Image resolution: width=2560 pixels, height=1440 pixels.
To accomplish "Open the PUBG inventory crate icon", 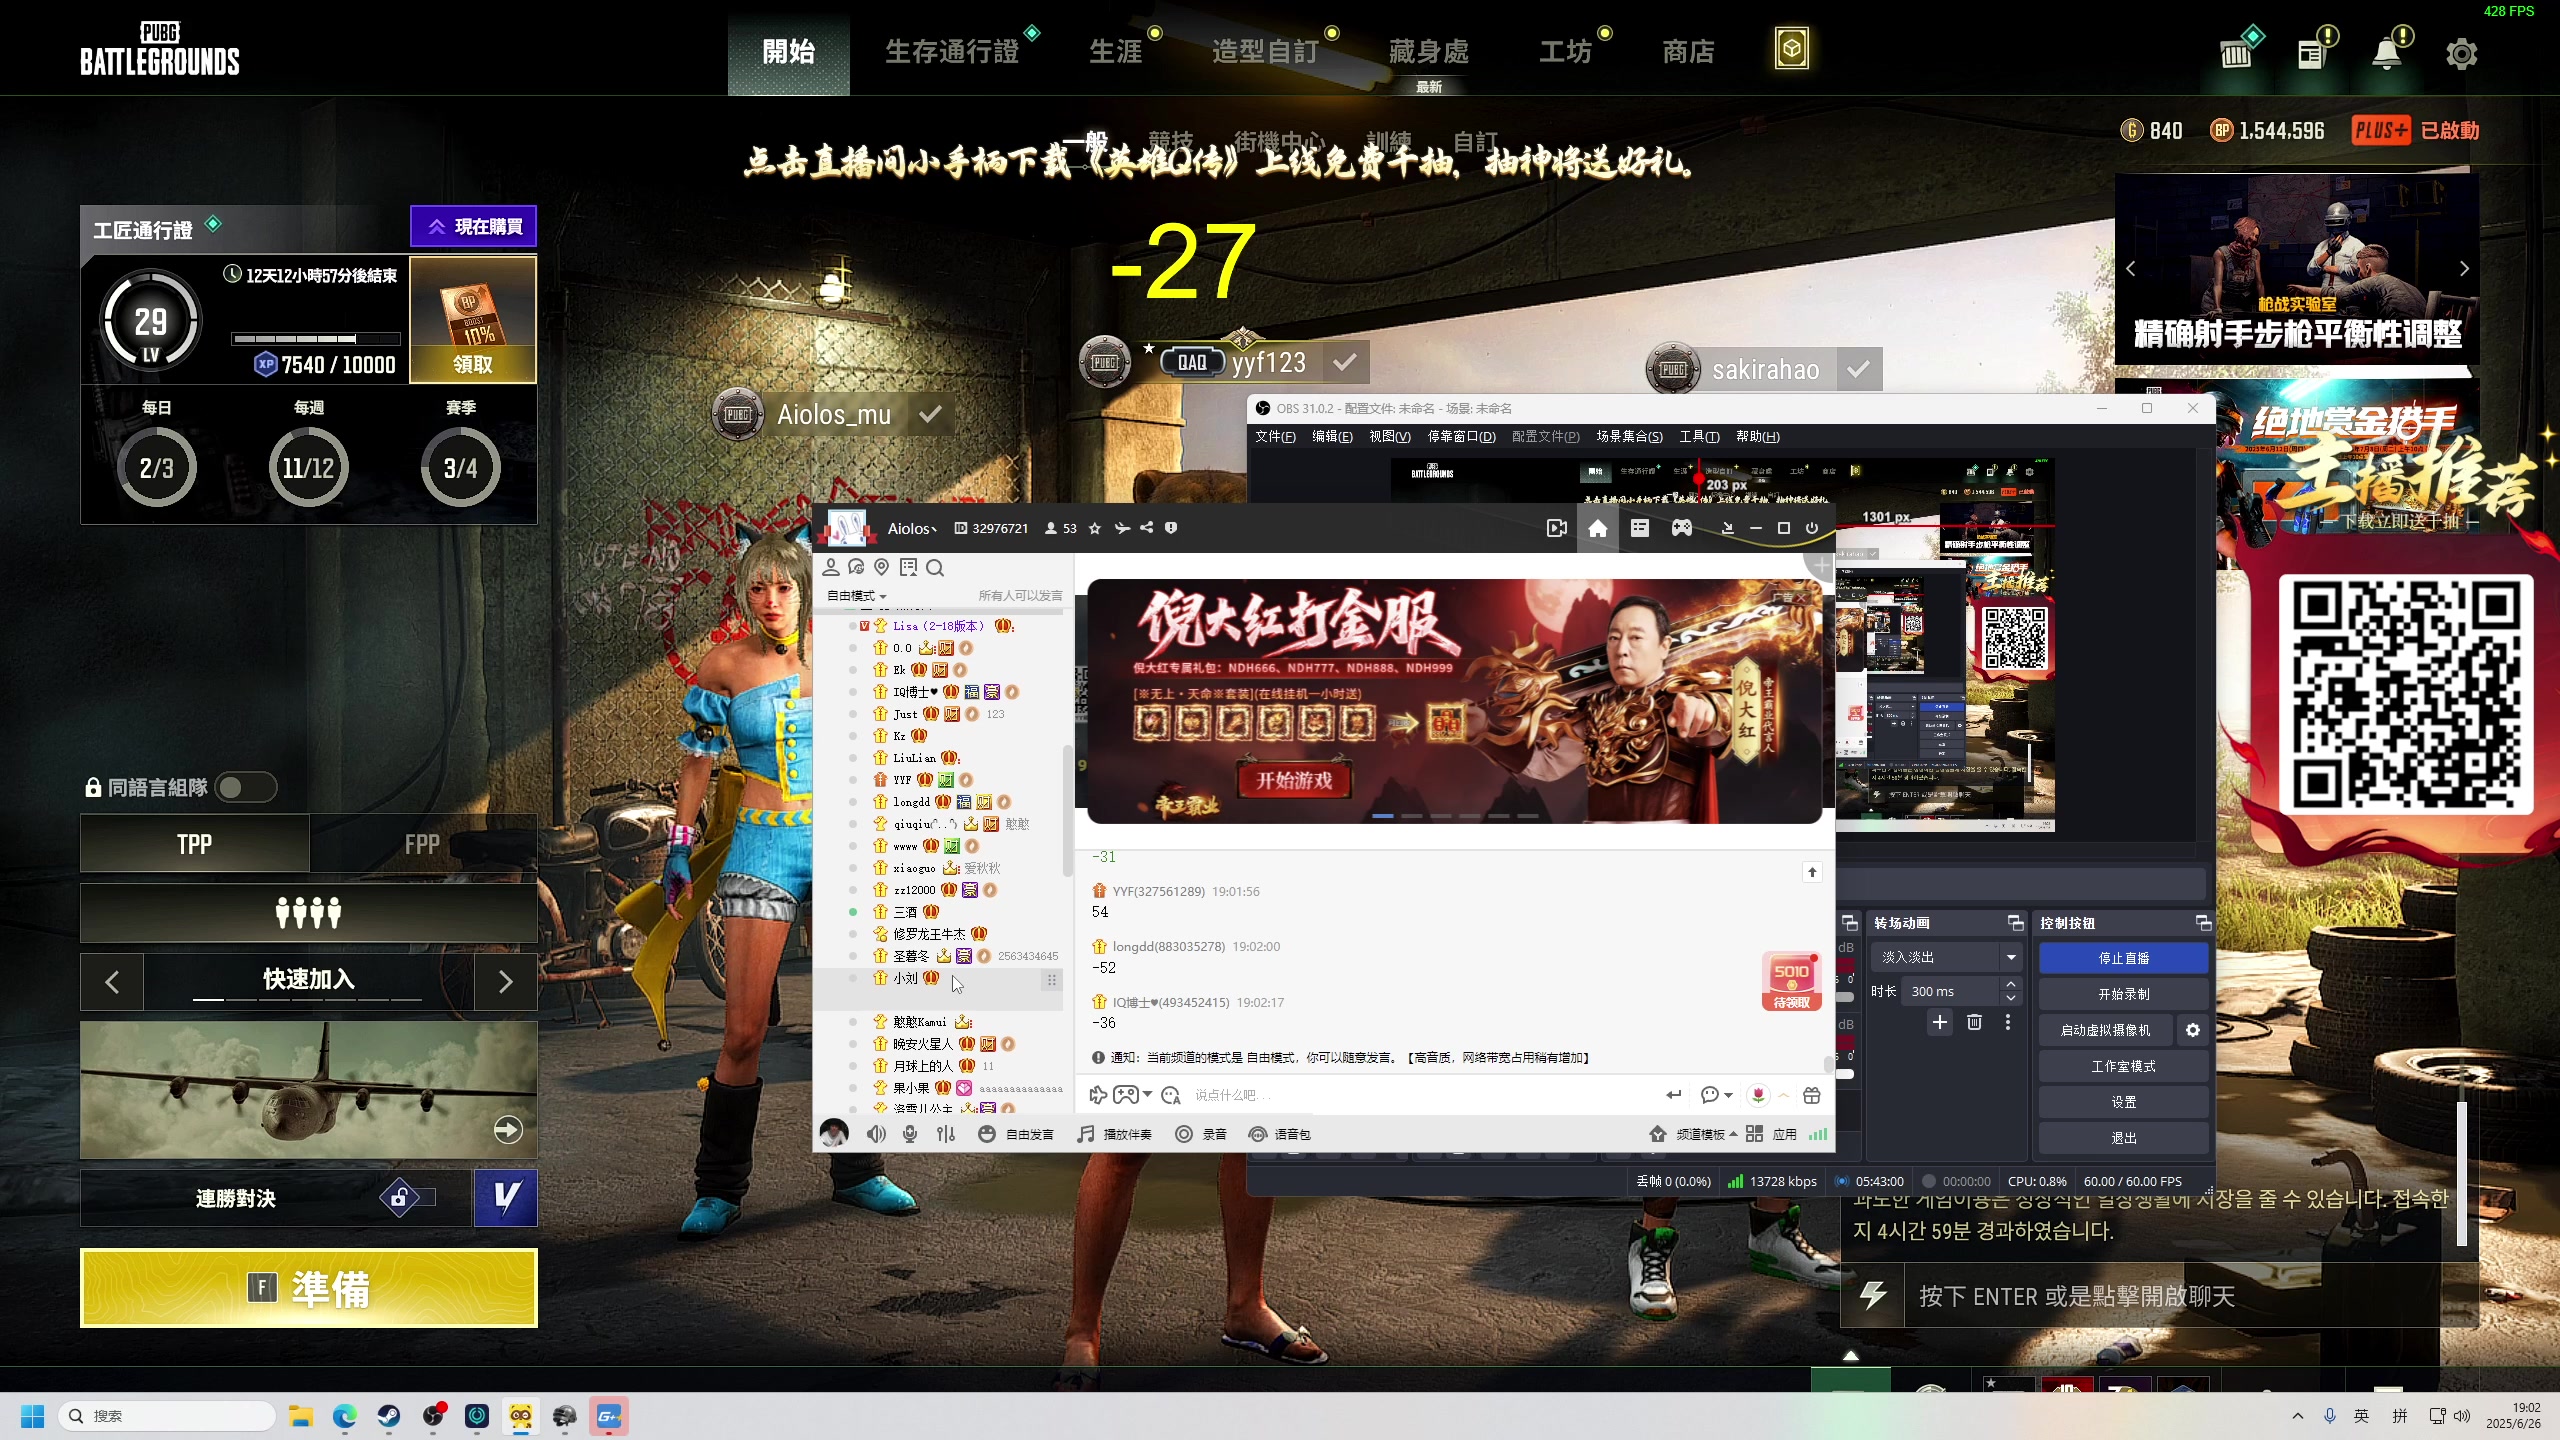I will point(2237,53).
